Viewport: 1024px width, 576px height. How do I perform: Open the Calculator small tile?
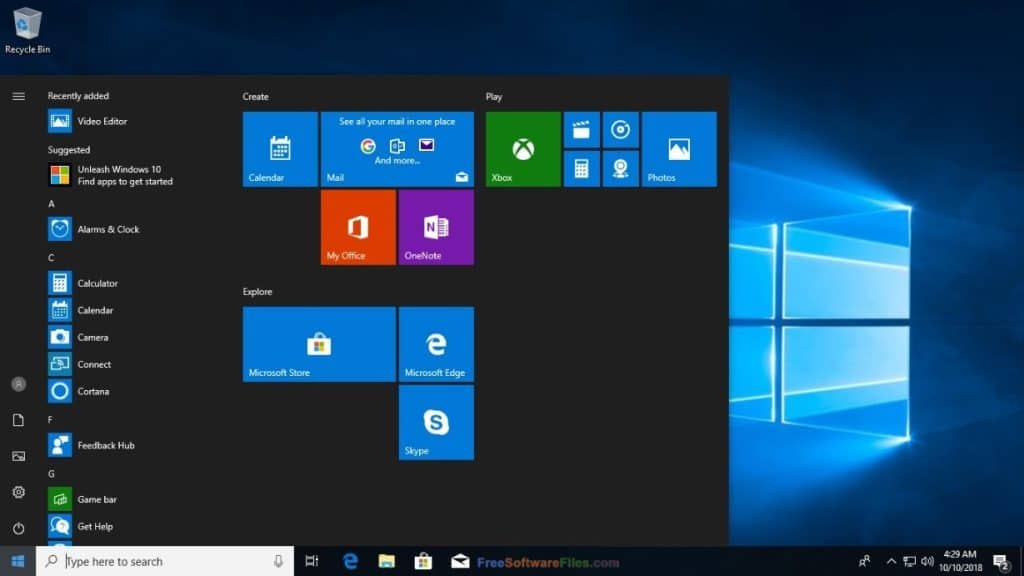581,168
